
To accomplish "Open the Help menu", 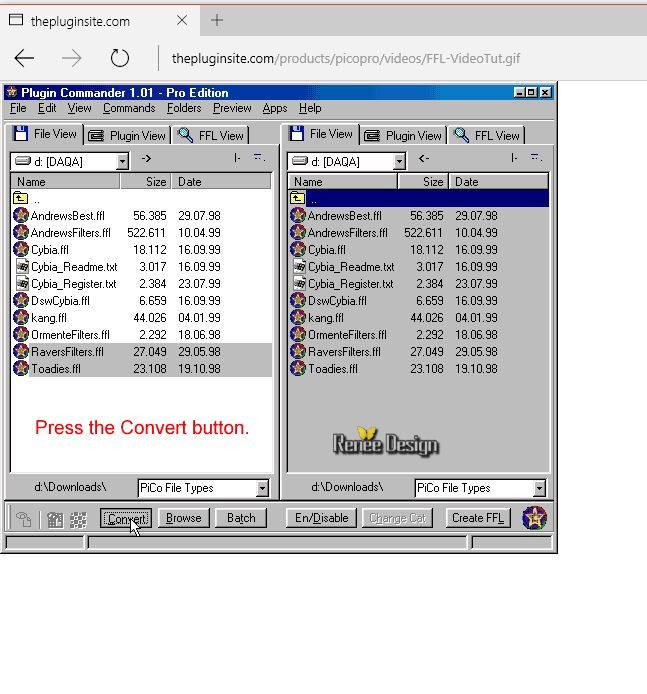I will pos(310,108).
